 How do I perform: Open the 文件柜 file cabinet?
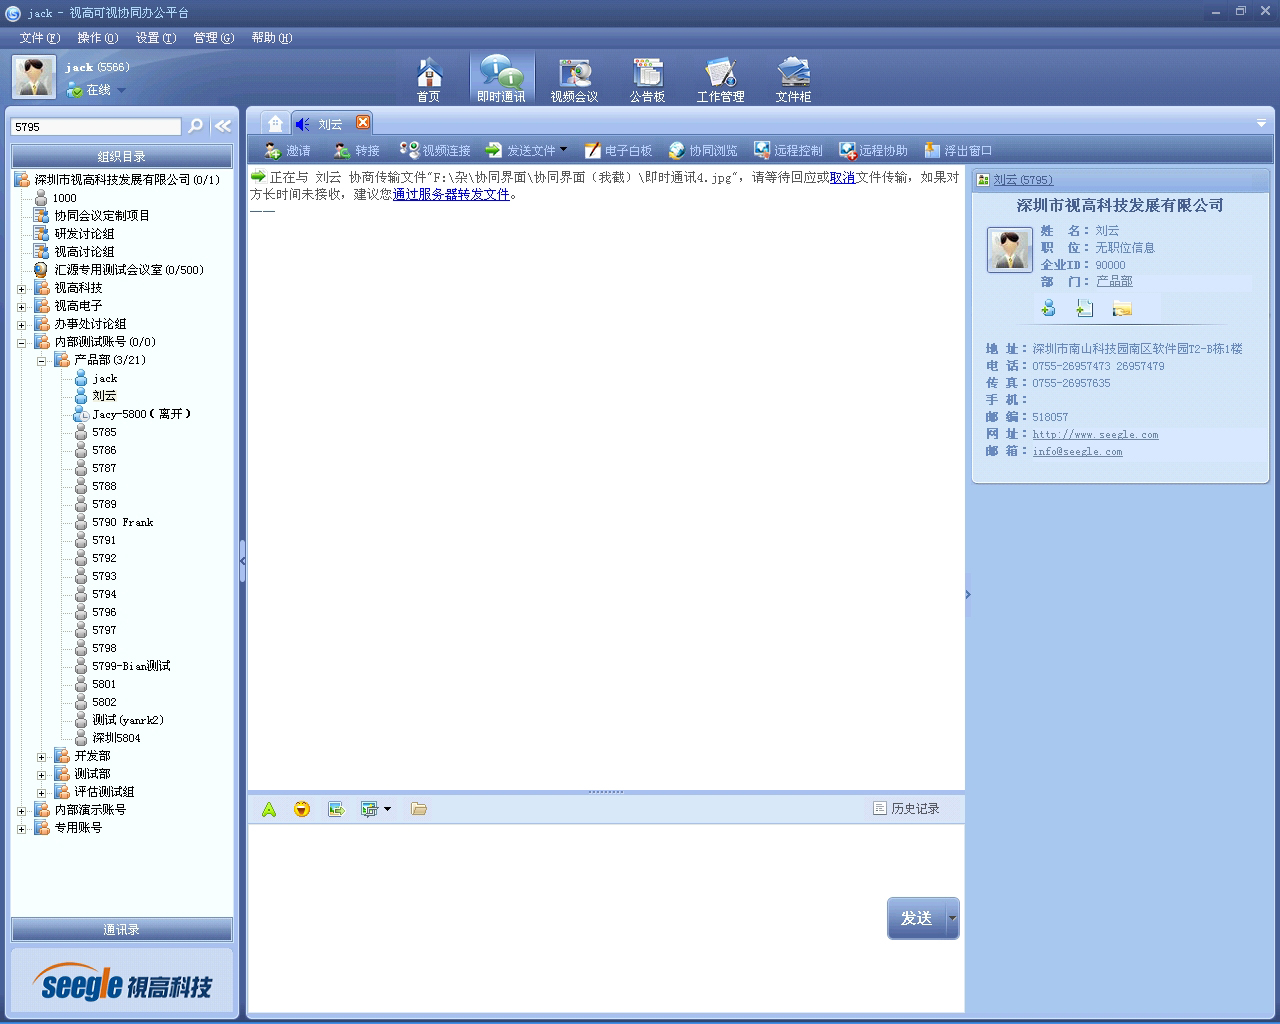tap(793, 79)
